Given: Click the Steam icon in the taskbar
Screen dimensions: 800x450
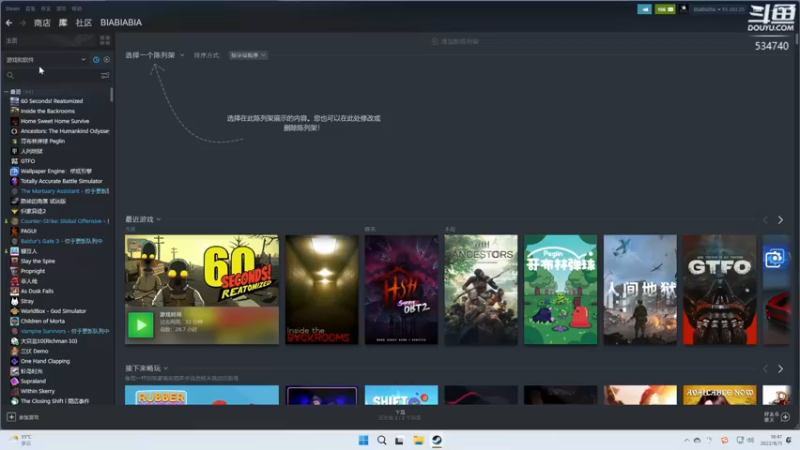Looking at the screenshot, I should click(437, 440).
